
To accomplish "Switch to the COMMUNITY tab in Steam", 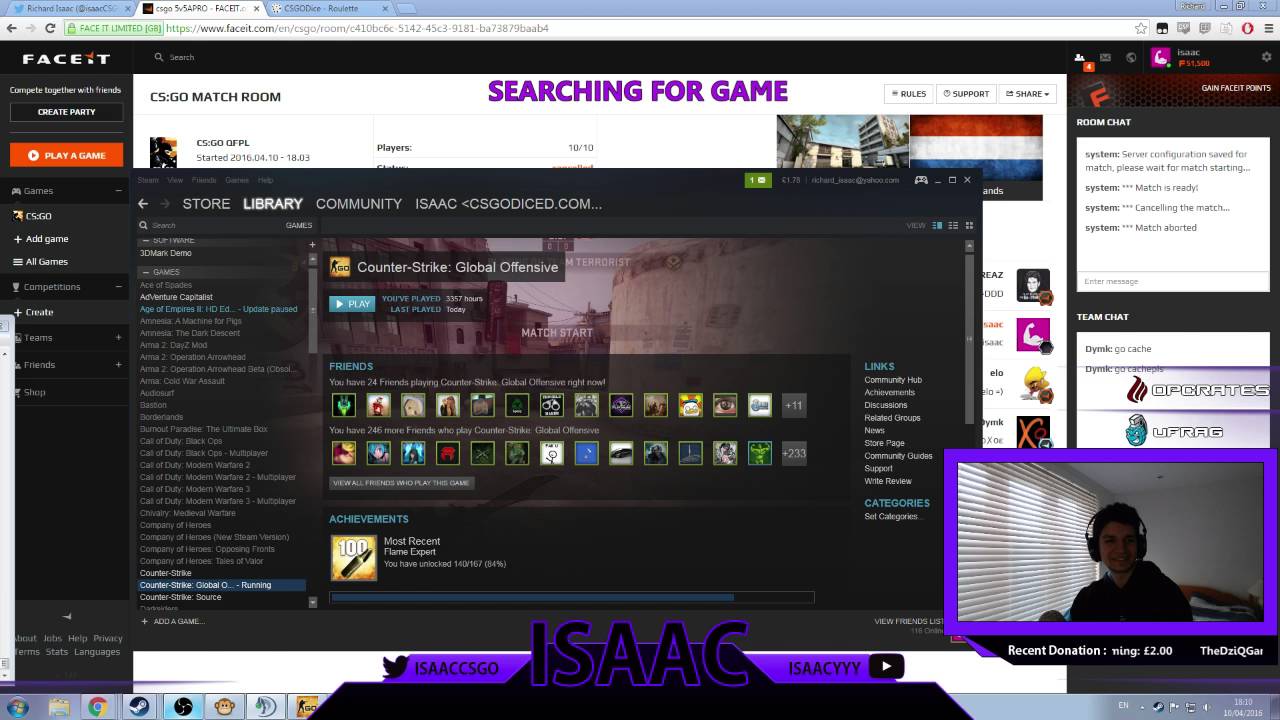I will click(x=359, y=203).
